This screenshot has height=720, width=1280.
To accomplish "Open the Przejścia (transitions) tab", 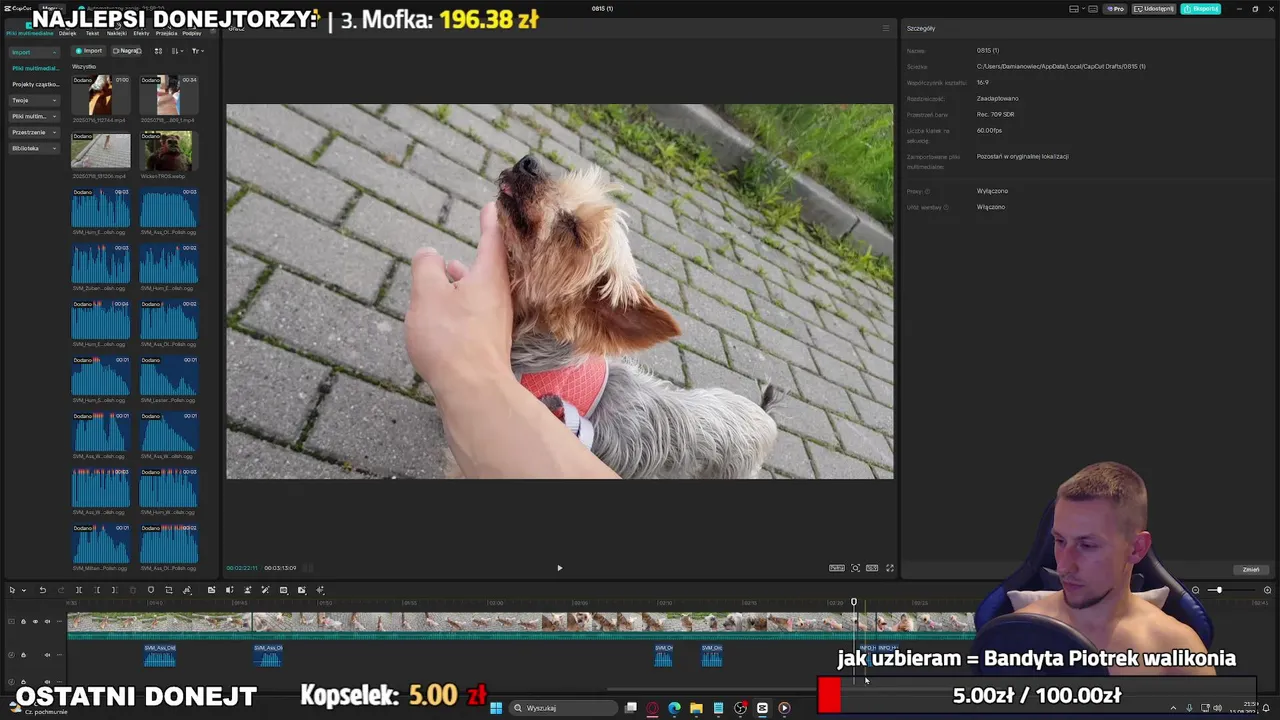I will pos(166,33).
